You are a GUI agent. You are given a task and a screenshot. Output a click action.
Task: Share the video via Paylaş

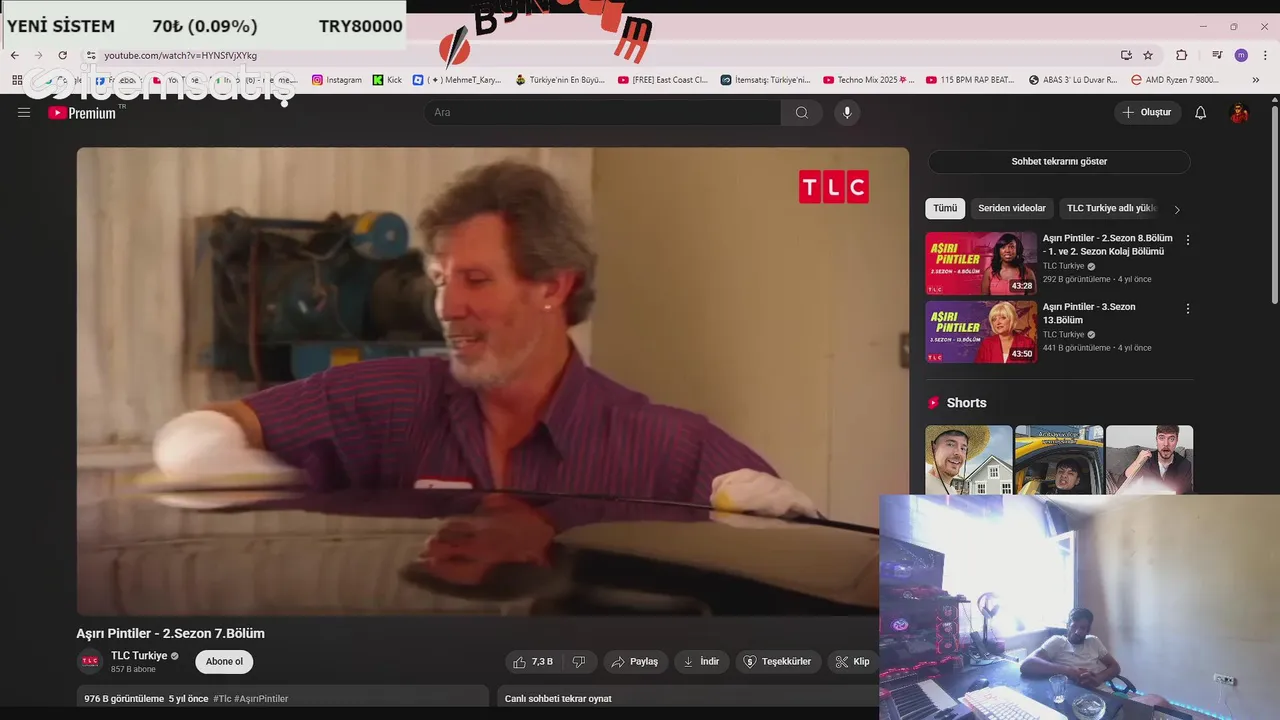click(x=635, y=662)
